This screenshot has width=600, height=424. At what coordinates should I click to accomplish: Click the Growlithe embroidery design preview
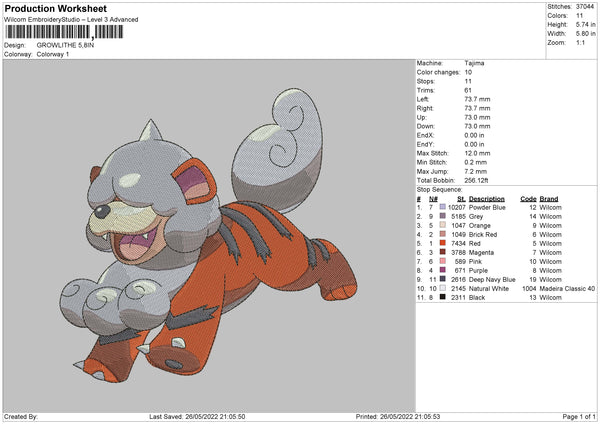(209, 235)
